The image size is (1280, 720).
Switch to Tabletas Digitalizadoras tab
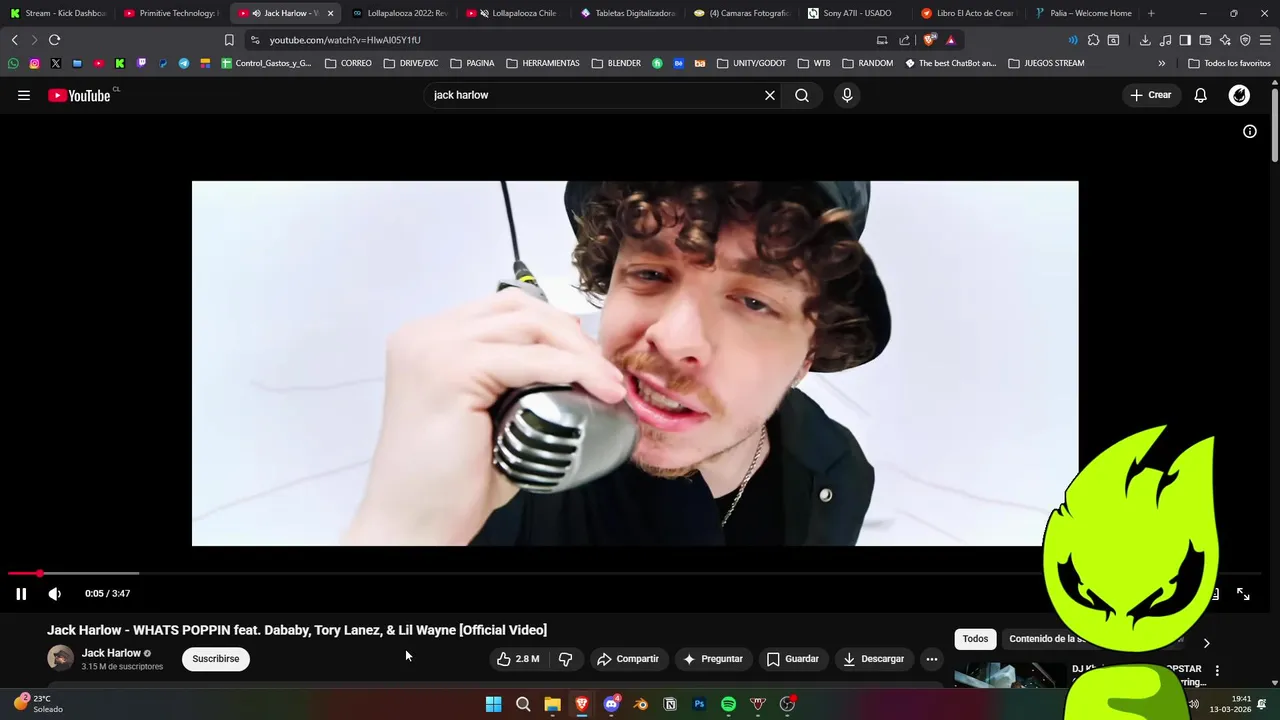[x=628, y=13]
